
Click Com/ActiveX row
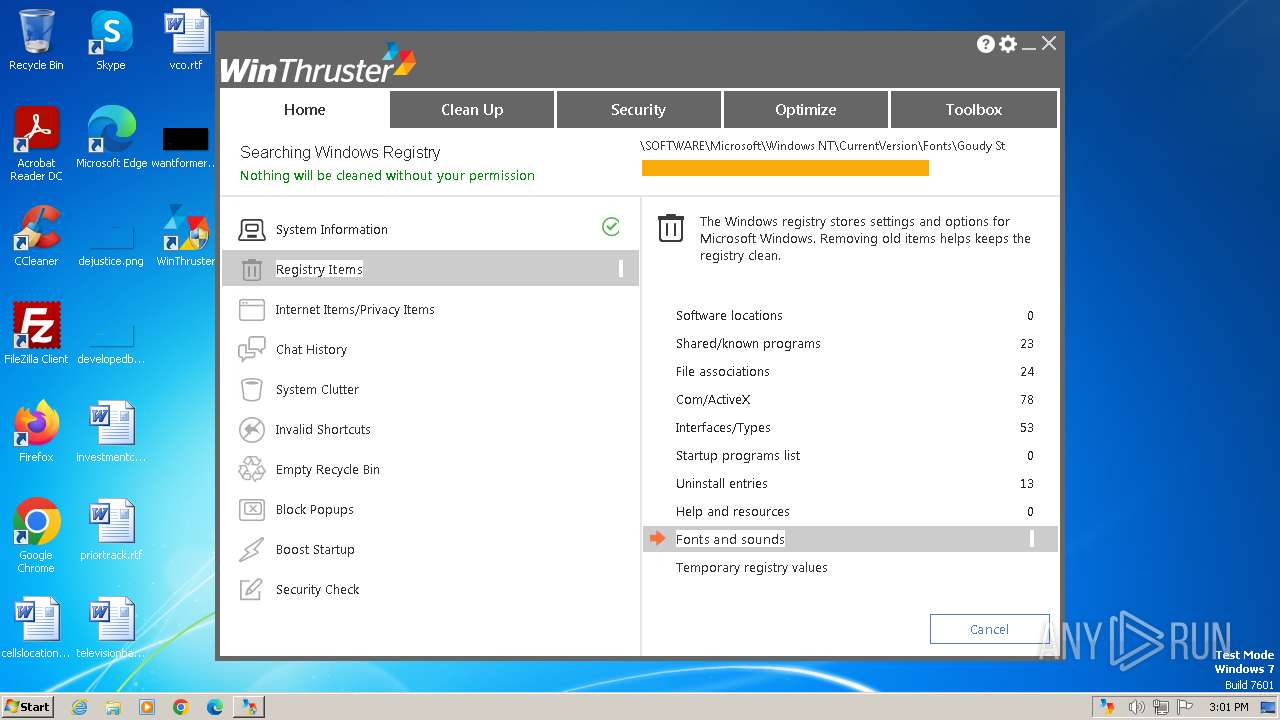coord(850,400)
